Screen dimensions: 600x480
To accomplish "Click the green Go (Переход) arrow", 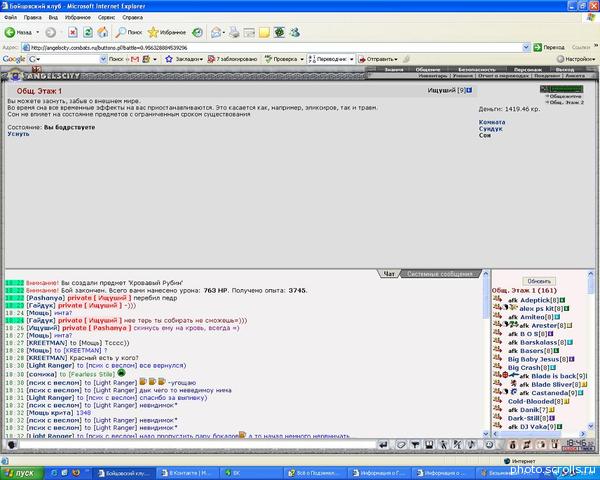I will click(537, 47).
